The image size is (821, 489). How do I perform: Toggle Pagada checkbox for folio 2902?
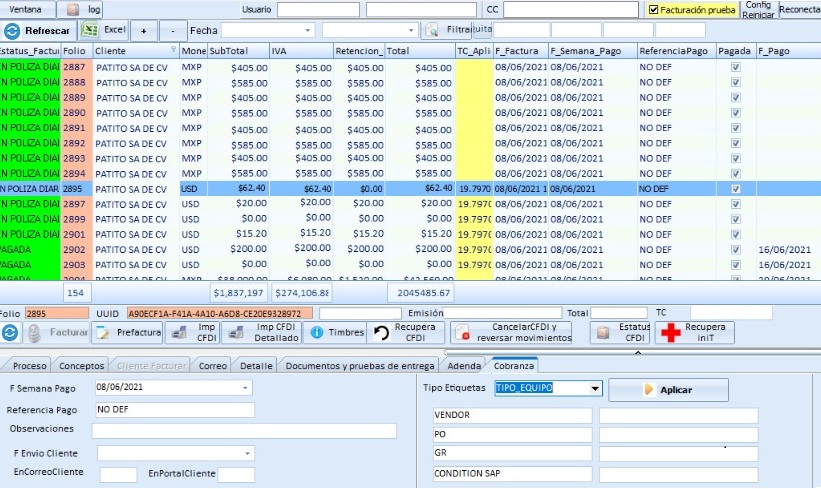[736, 250]
